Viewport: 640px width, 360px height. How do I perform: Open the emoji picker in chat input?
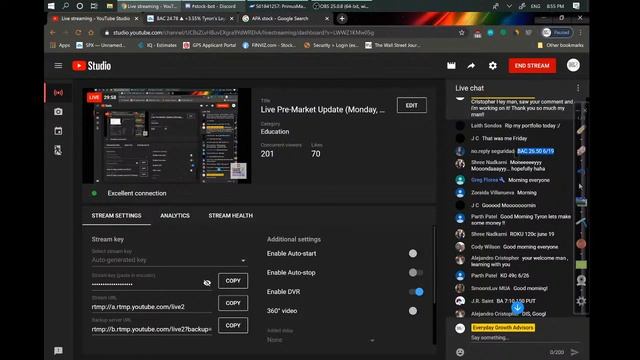click(x=460, y=352)
